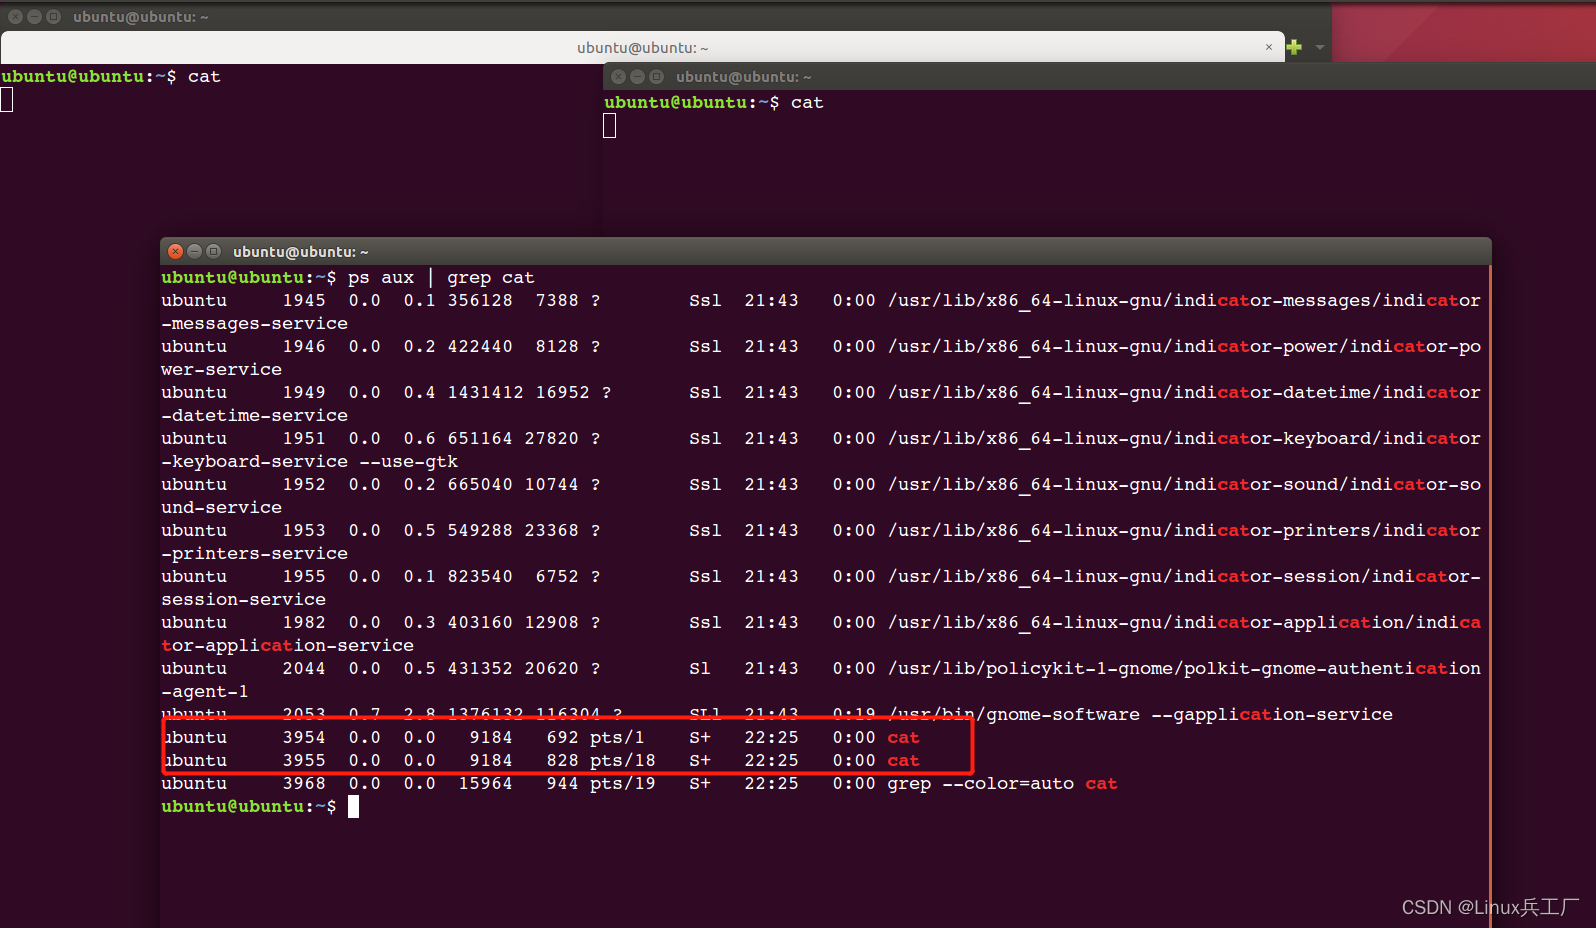Click the cursor in the back terminal
Viewport: 1596px width, 928px height.
[x=7, y=99]
